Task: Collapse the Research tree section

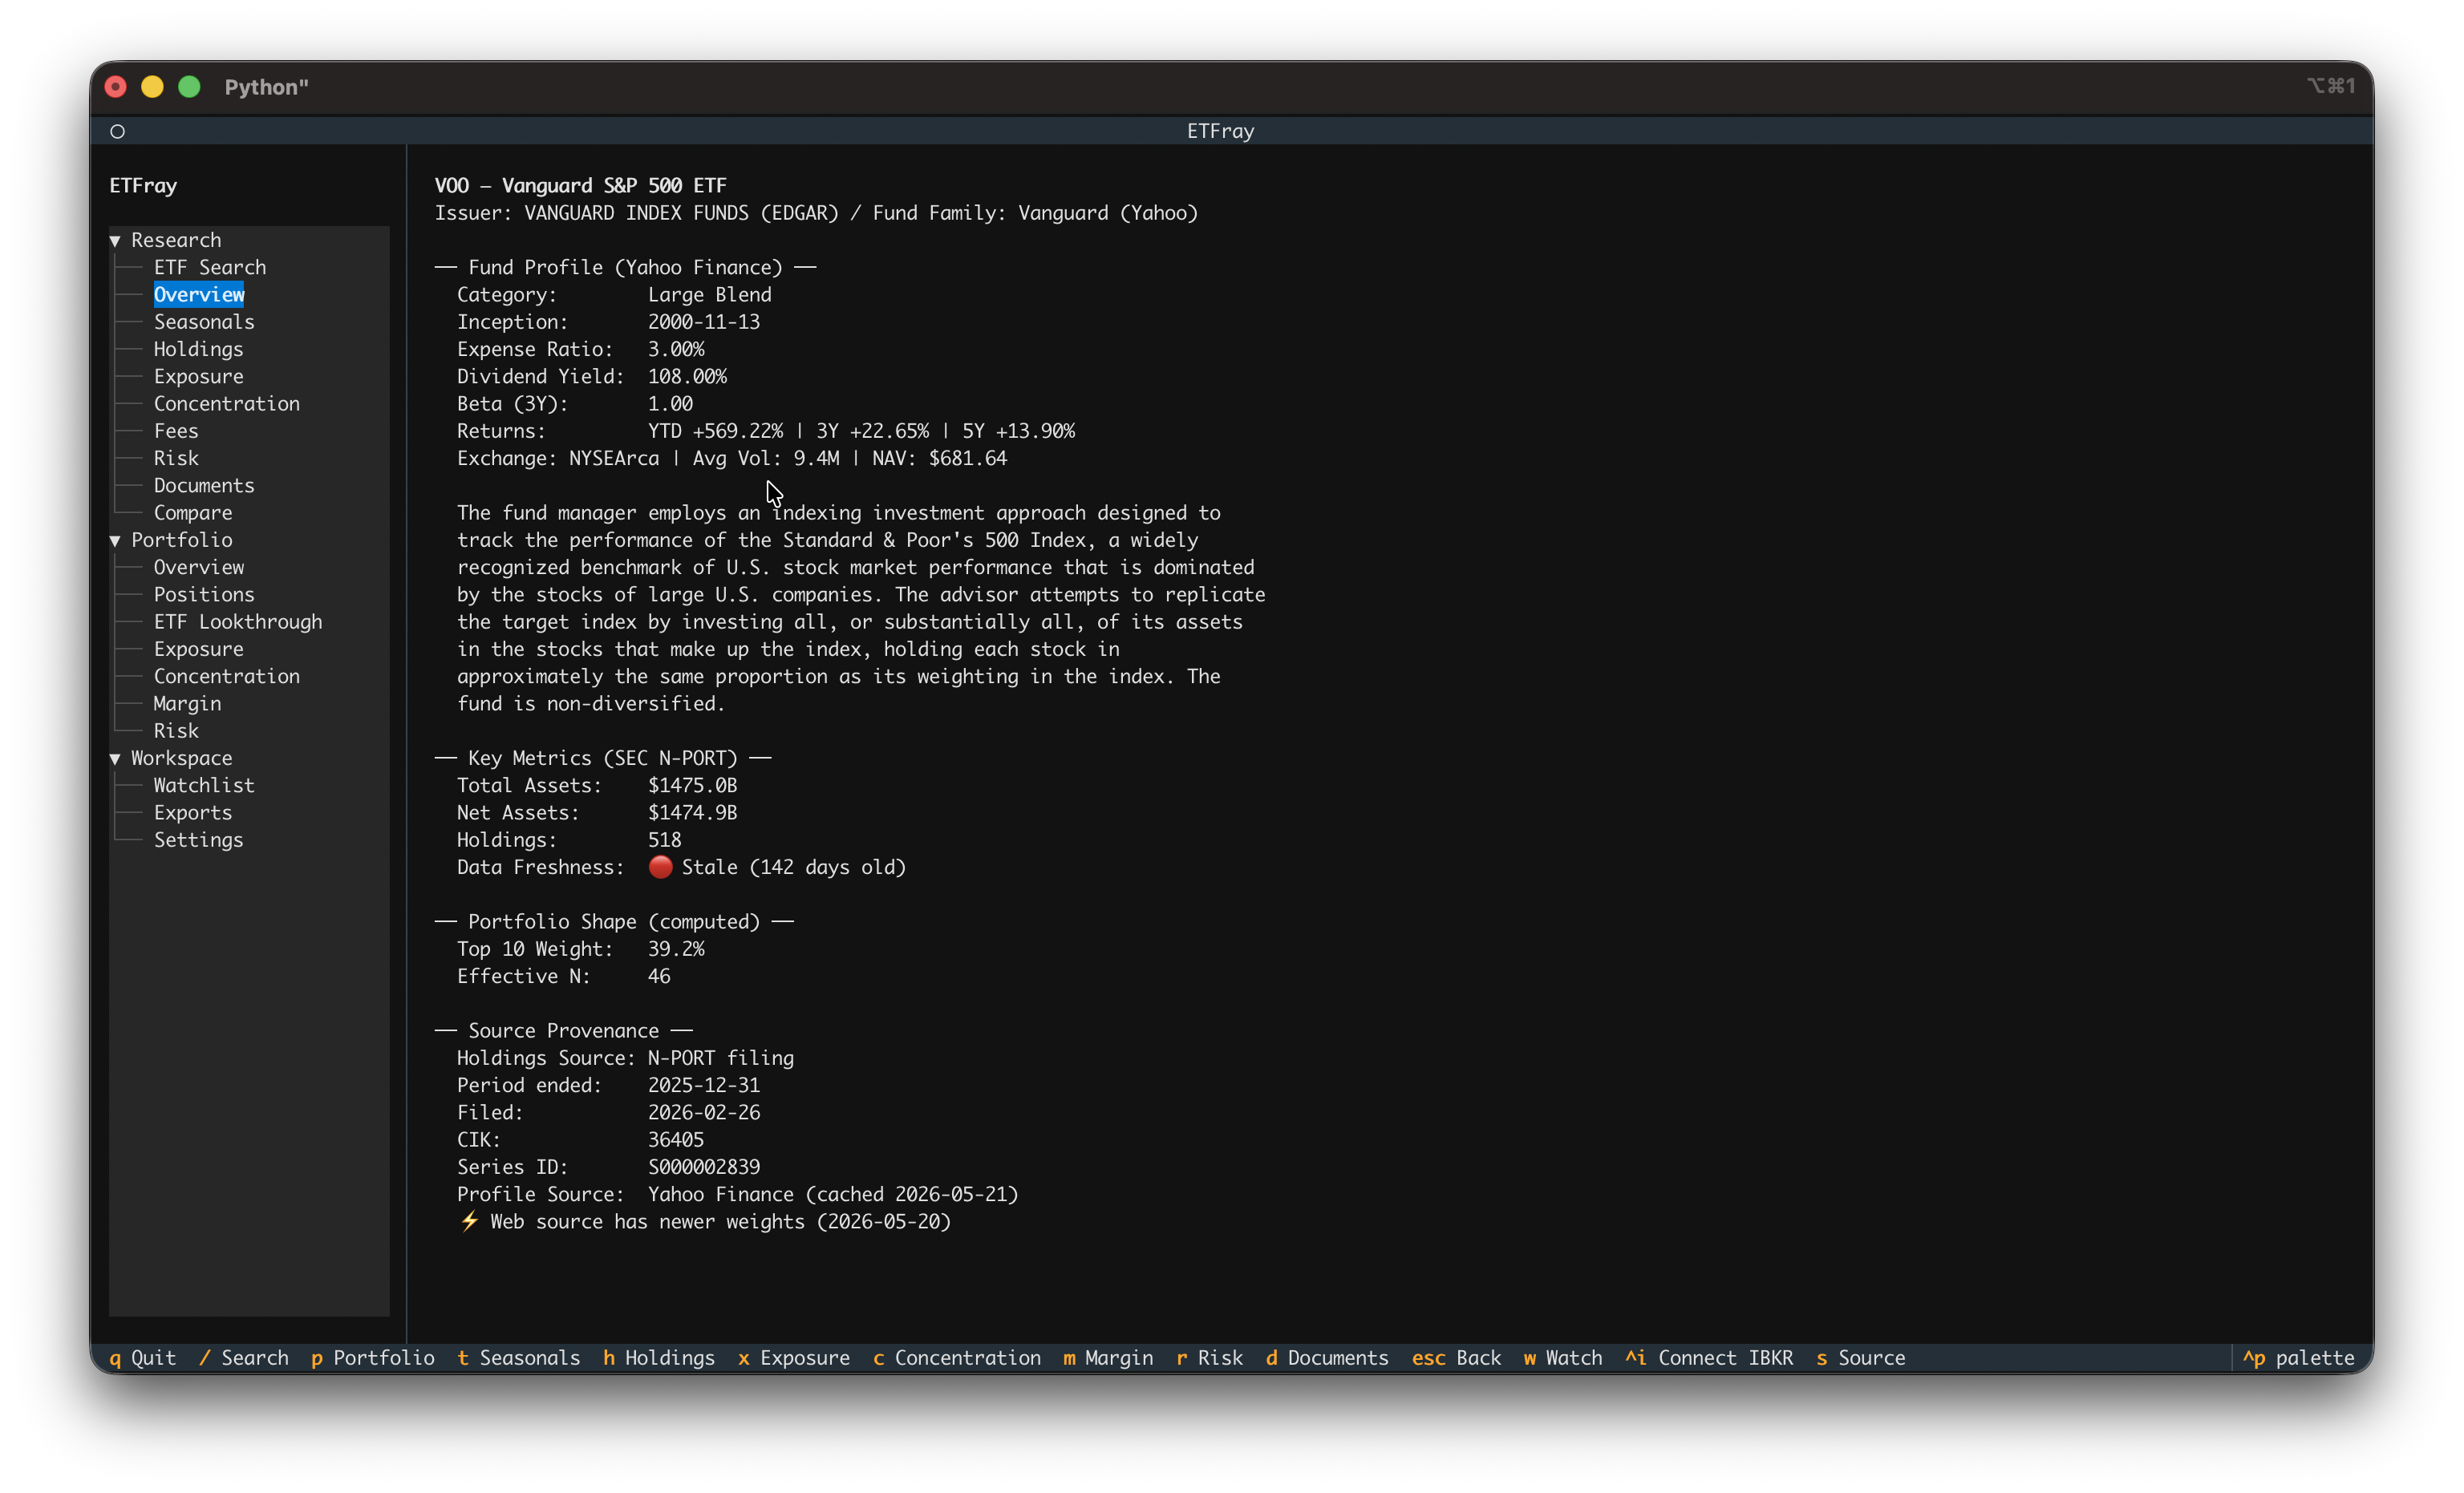Action: pos(115,240)
